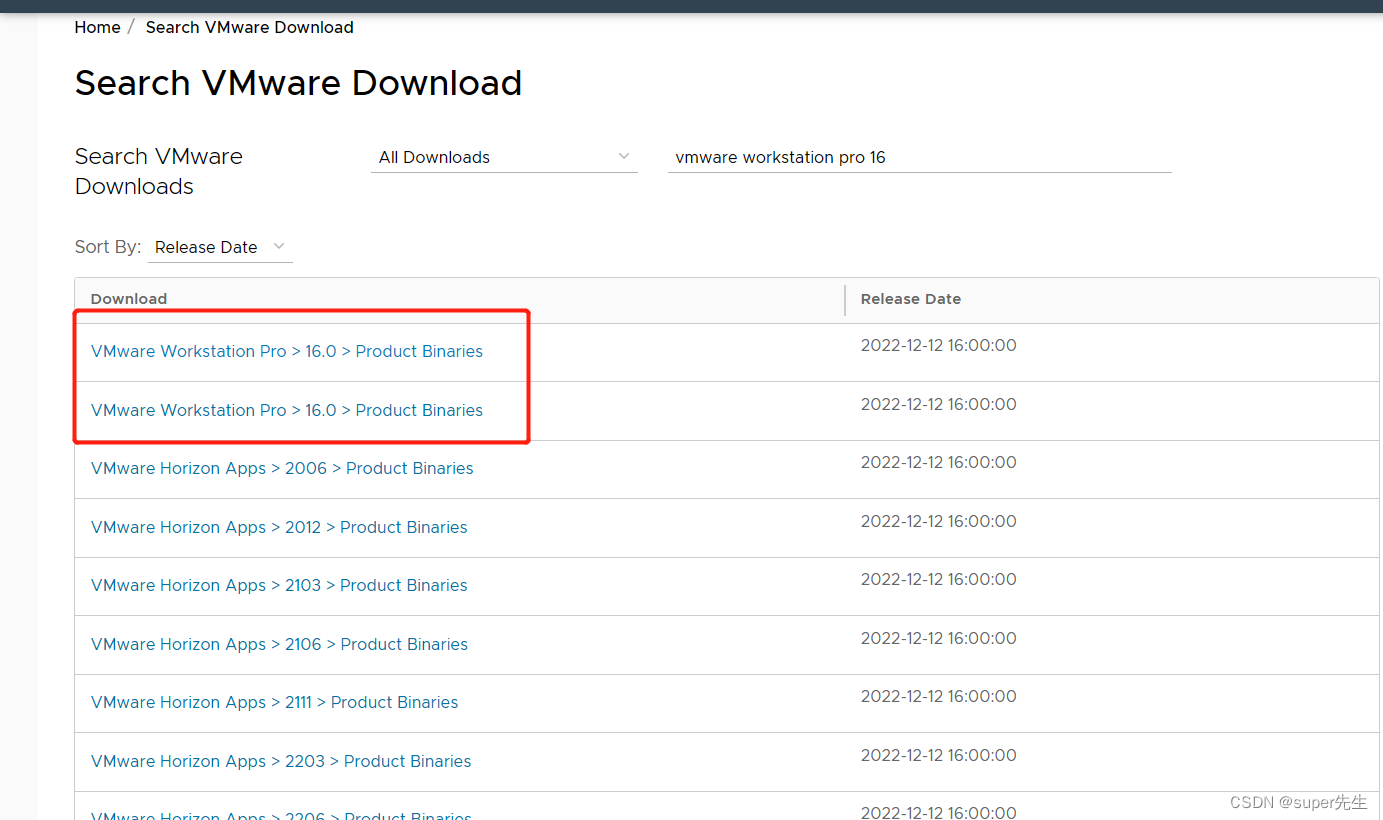Screen dimensions: 1383x820
Task: Click the Download column header
Action: coord(129,299)
